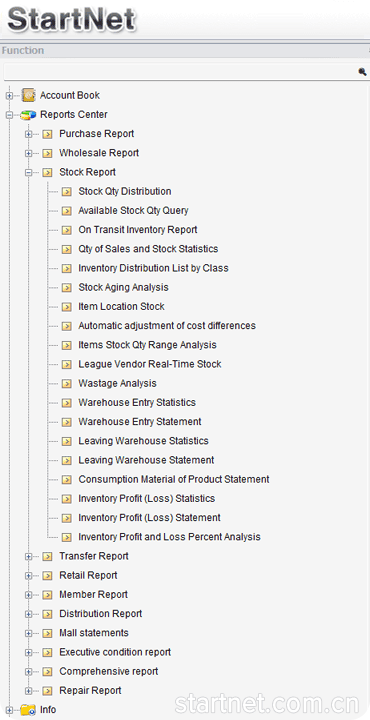
Task: Collapse the Reports Center node
Action: coord(9,115)
